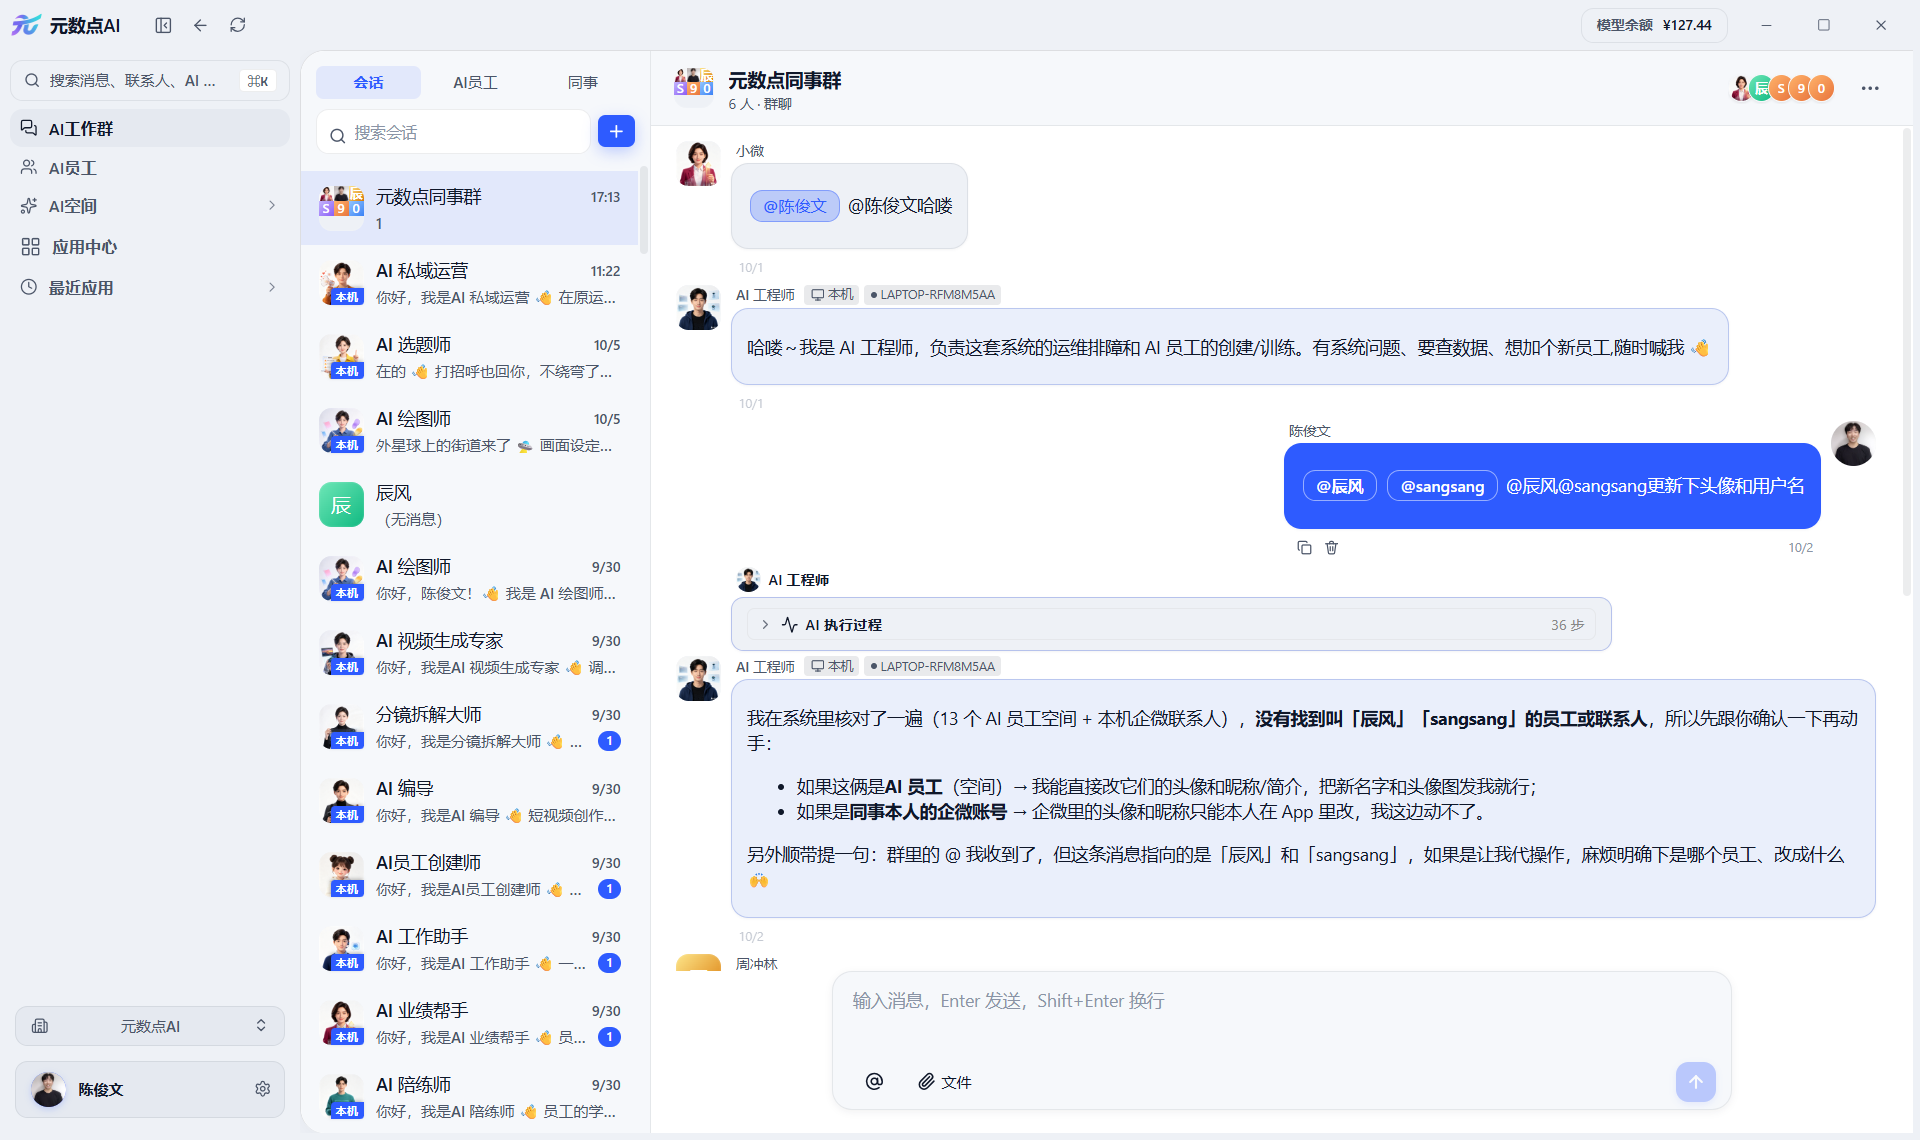The width and height of the screenshot is (1920, 1140).
Task: Focus the global search messages and contacts field
Action: [150, 80]
